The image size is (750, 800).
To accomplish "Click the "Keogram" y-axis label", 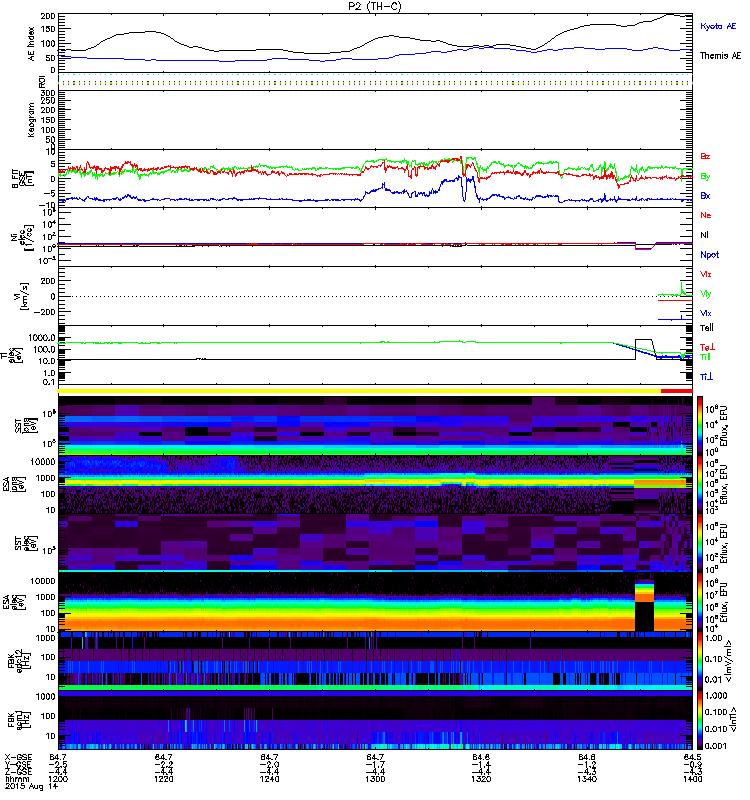I will [x=32, y=119].
